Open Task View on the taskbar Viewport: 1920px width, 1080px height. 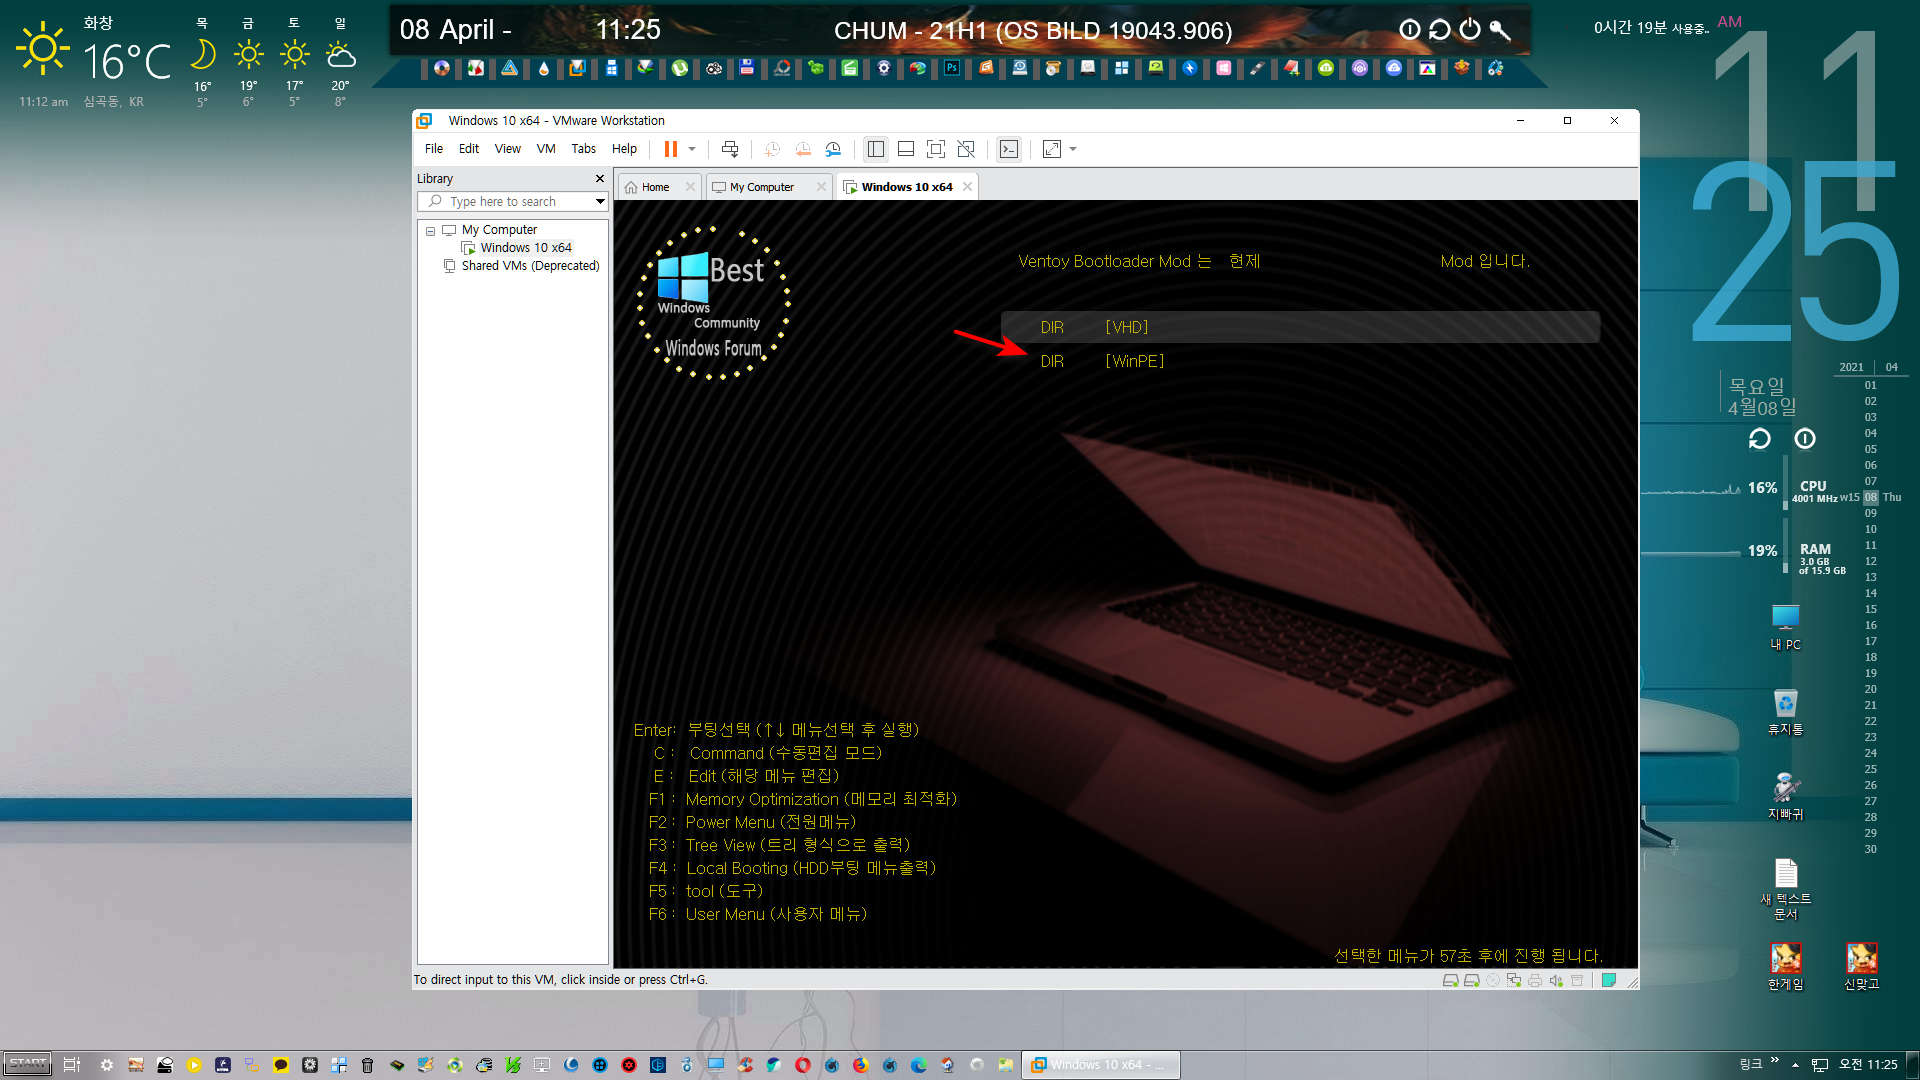click(x=71, y=1065)
